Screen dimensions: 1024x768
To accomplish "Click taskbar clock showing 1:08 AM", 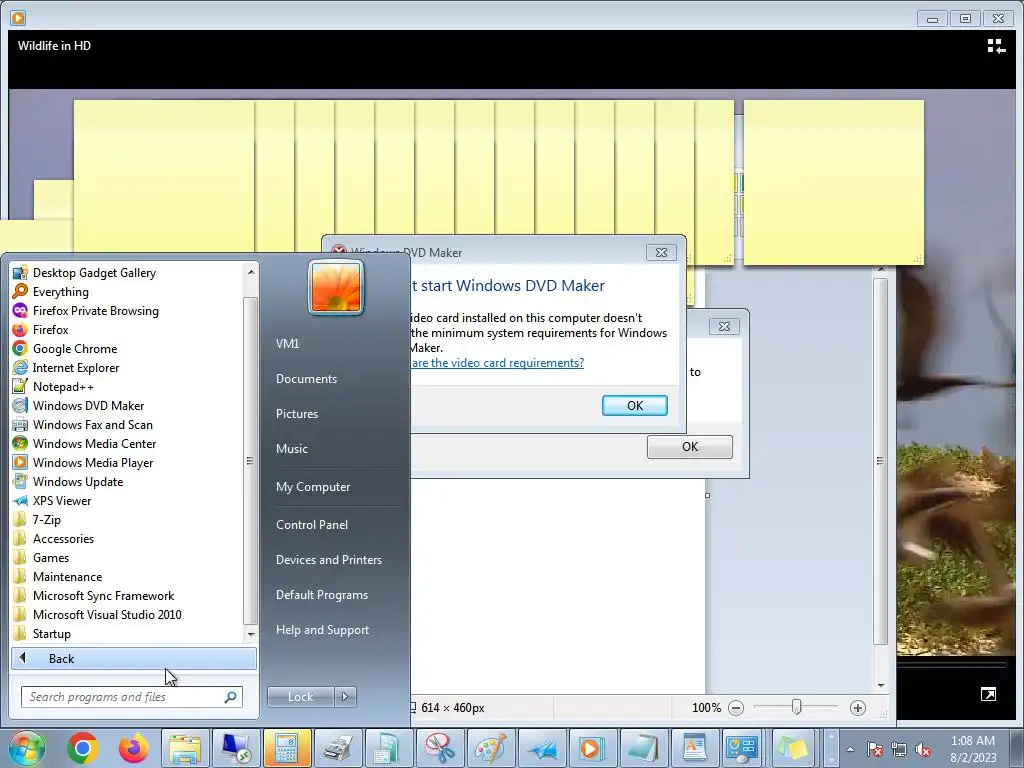I will [x=973, y=749].
